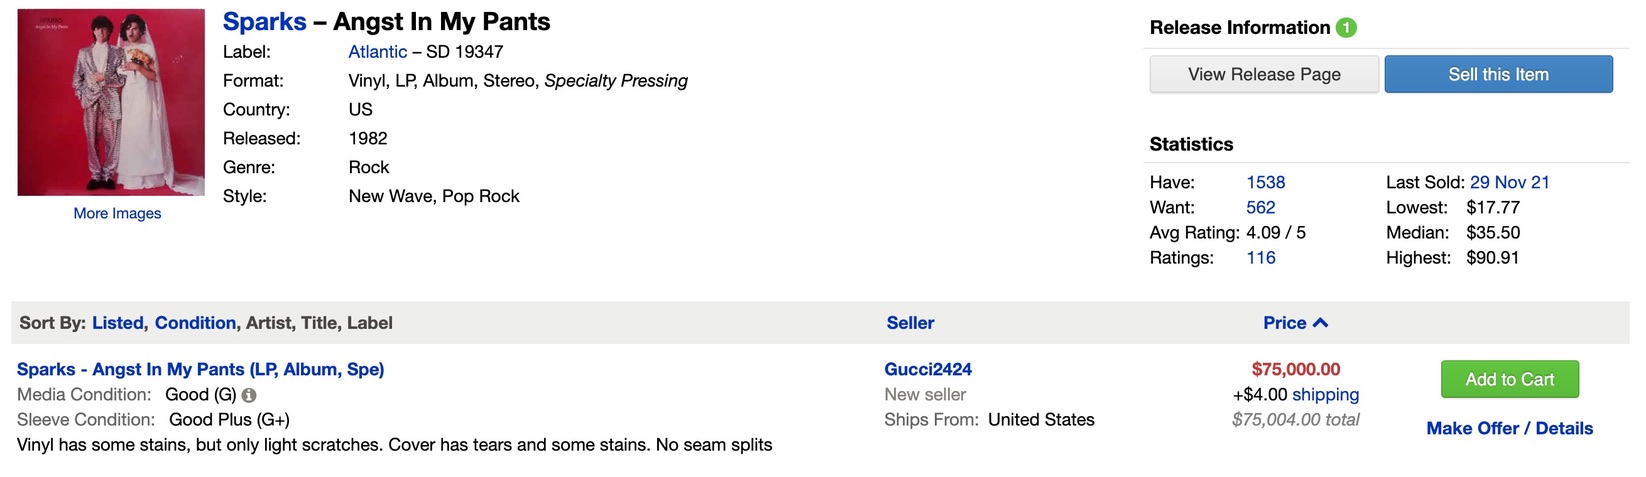Image resolution: width=1646 pixels, height=477 pixels.
Task: Click the View Release Page button
Action: coord(1264,74)
